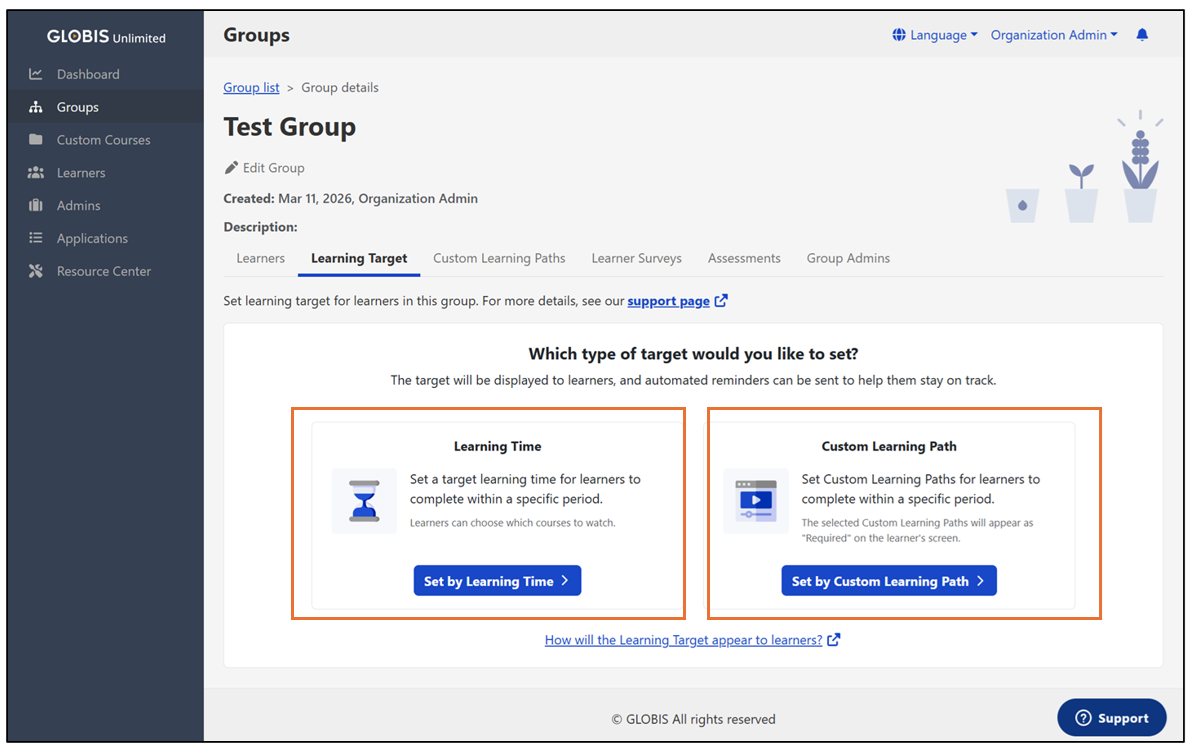Viewport: 1197px width, 752px height.
Task: Click the Admins briefcase icon in sidebar
Action: click(35, 205)
